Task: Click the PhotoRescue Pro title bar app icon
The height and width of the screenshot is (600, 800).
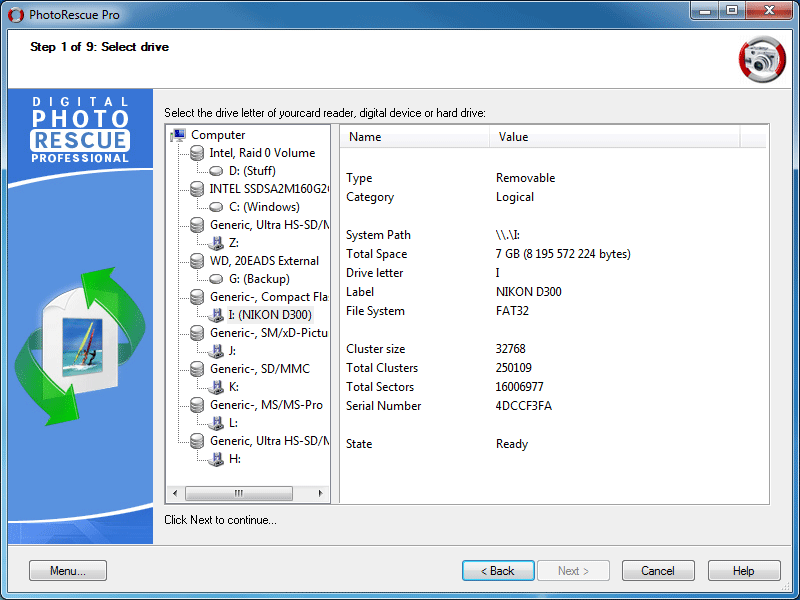Action: tap(16, 15)
